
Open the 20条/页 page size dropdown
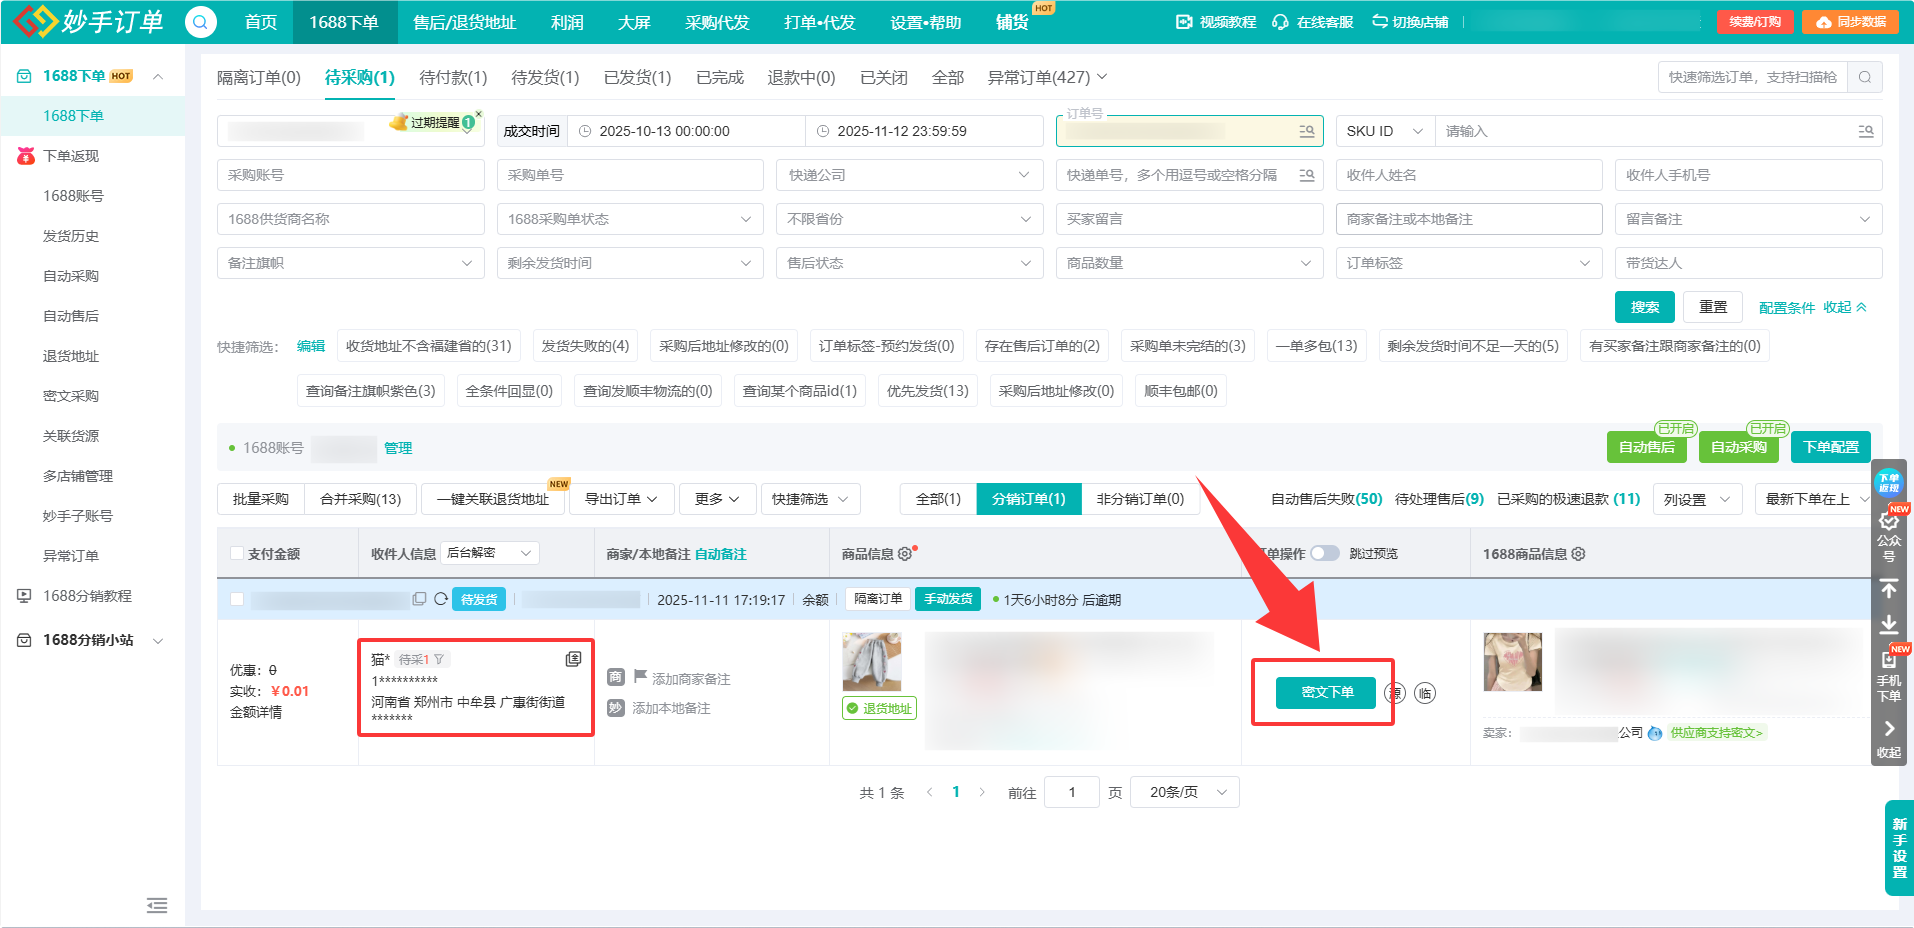pos(1184,791)
